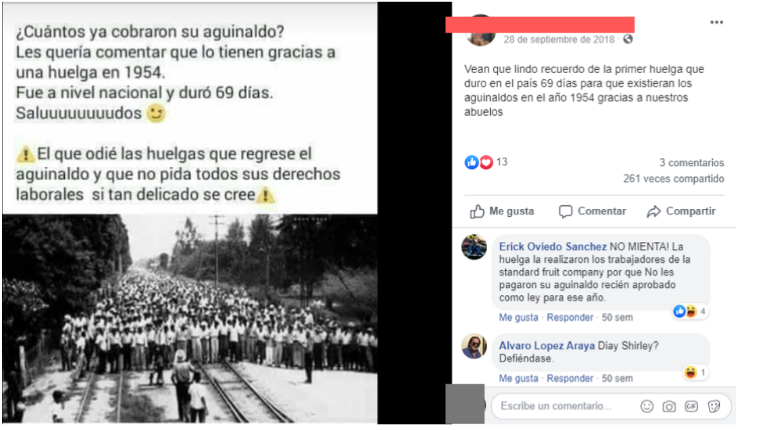Screen dimensions: 760x430
Task: Open the emoji picker in comment box
Action: [x=647, y=406]
